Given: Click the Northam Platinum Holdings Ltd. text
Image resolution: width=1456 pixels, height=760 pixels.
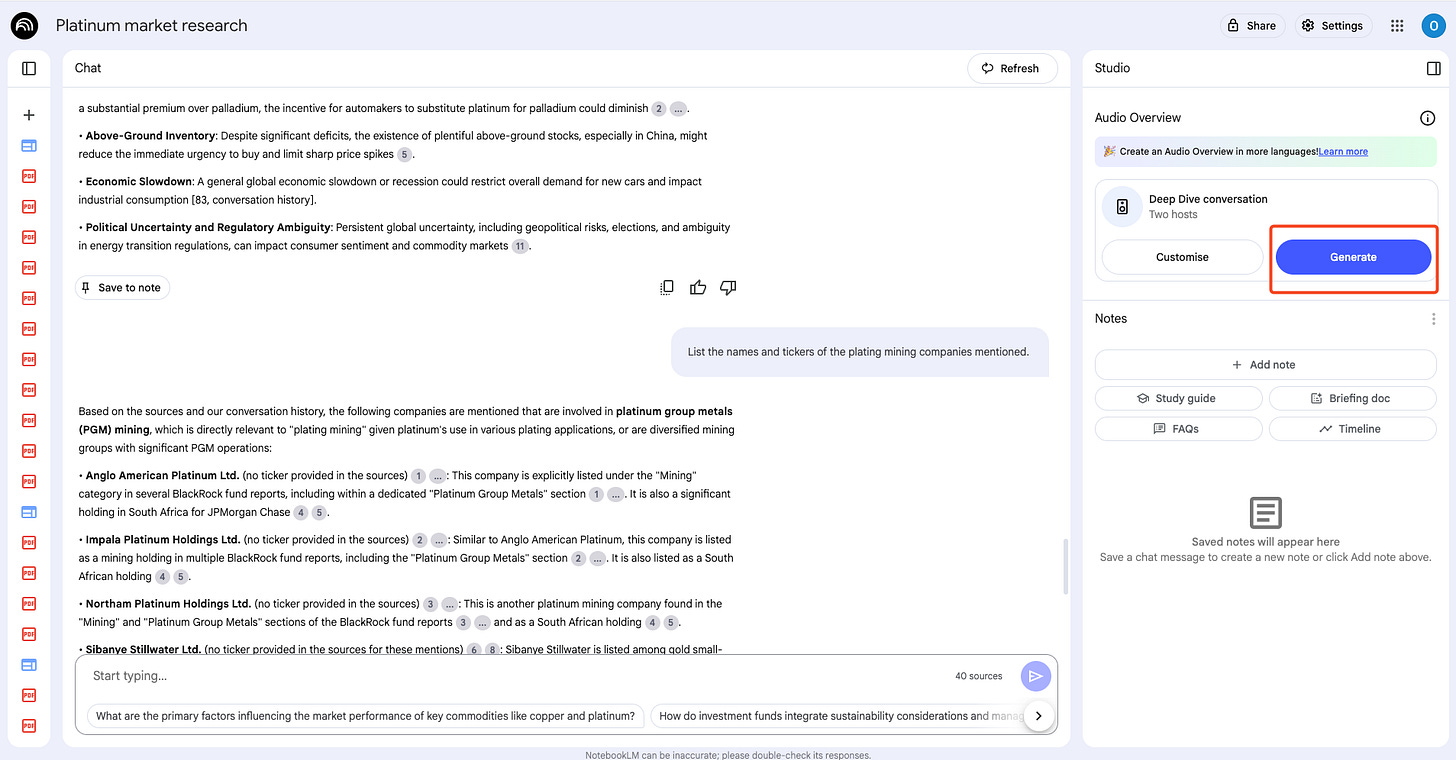Looking at the screenshot, I should click(168, 604).
